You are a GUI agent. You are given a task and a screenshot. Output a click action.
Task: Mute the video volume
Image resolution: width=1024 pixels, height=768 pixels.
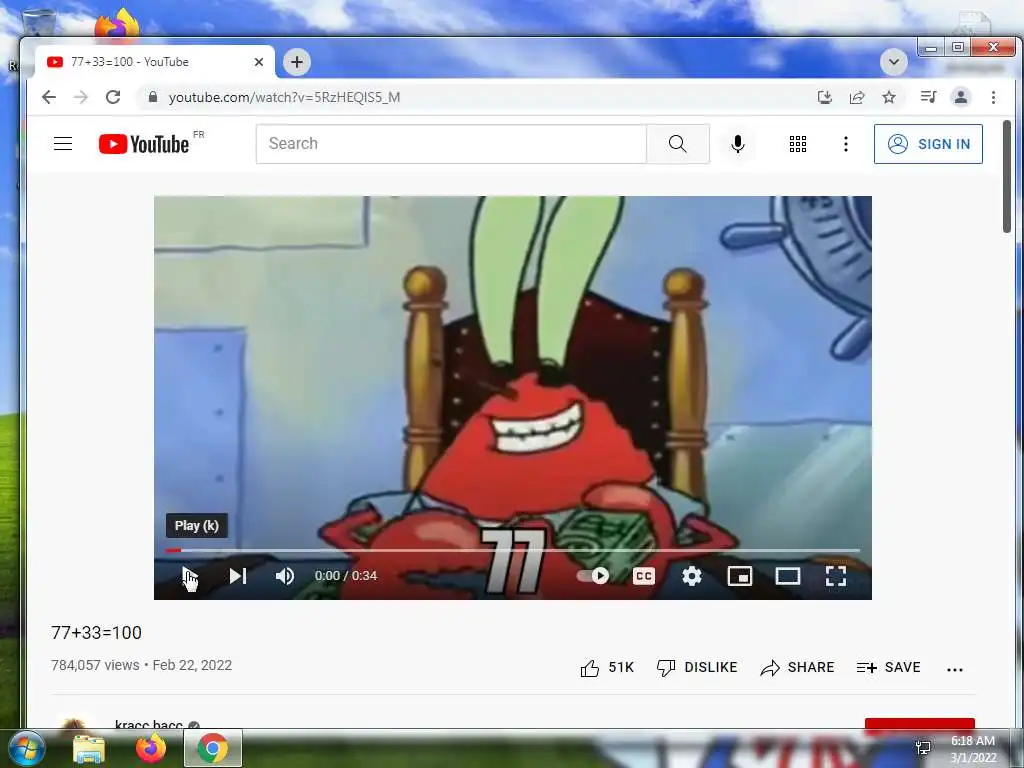(x=285, y=576)
